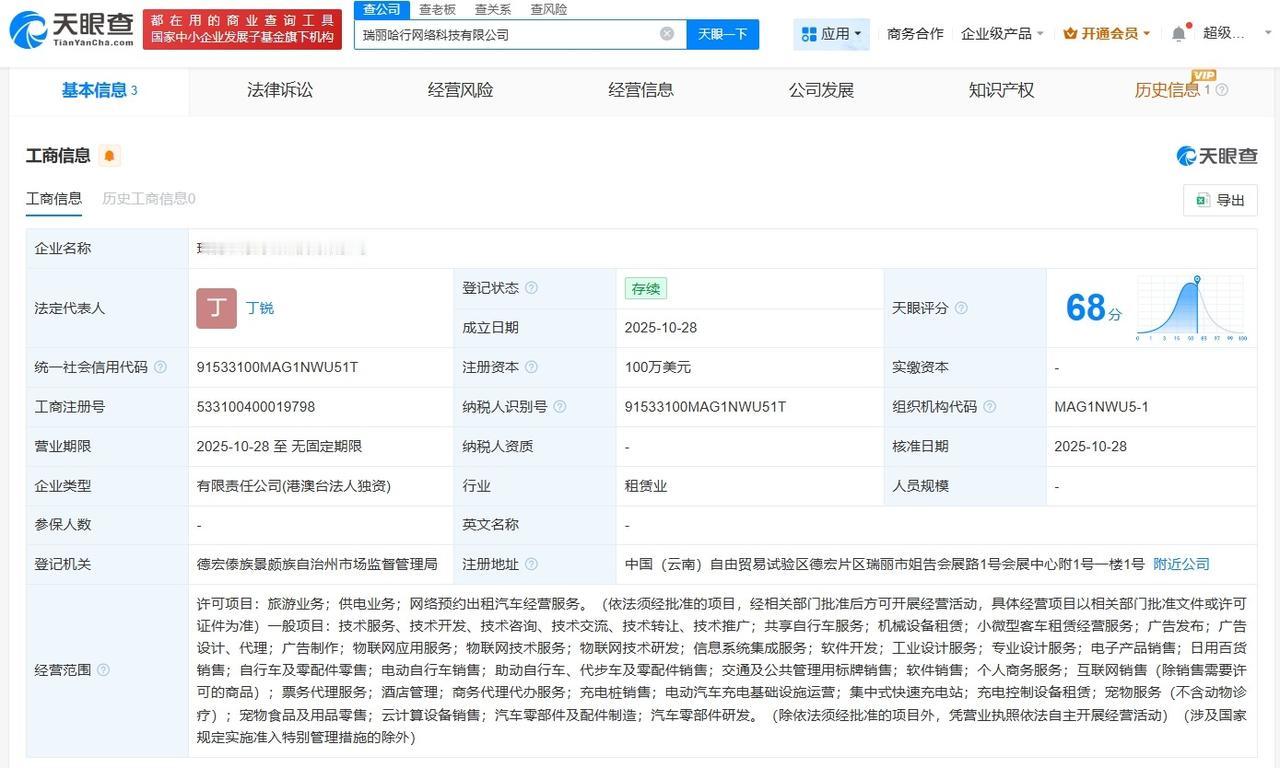
Task: Select the 查老板 search tab
Action: click(x=437, y=9)
